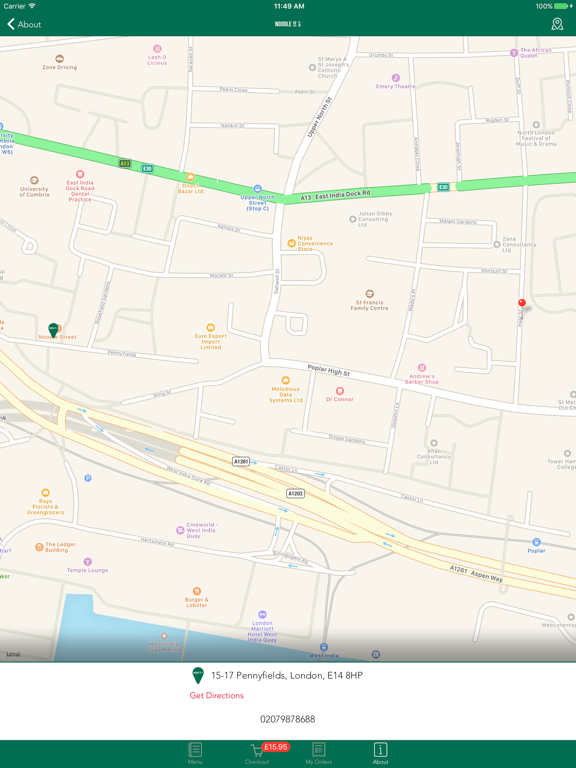Tap the Lash O Licious map icon
576x768 pixels.
point(157,48)
